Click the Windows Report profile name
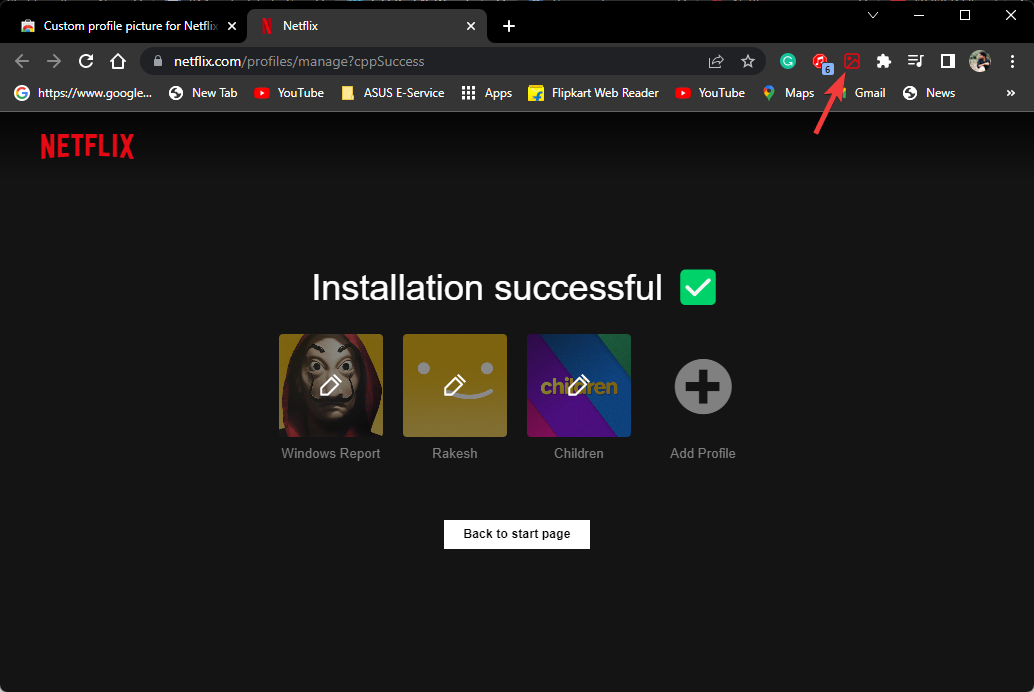 coord(330,453)
